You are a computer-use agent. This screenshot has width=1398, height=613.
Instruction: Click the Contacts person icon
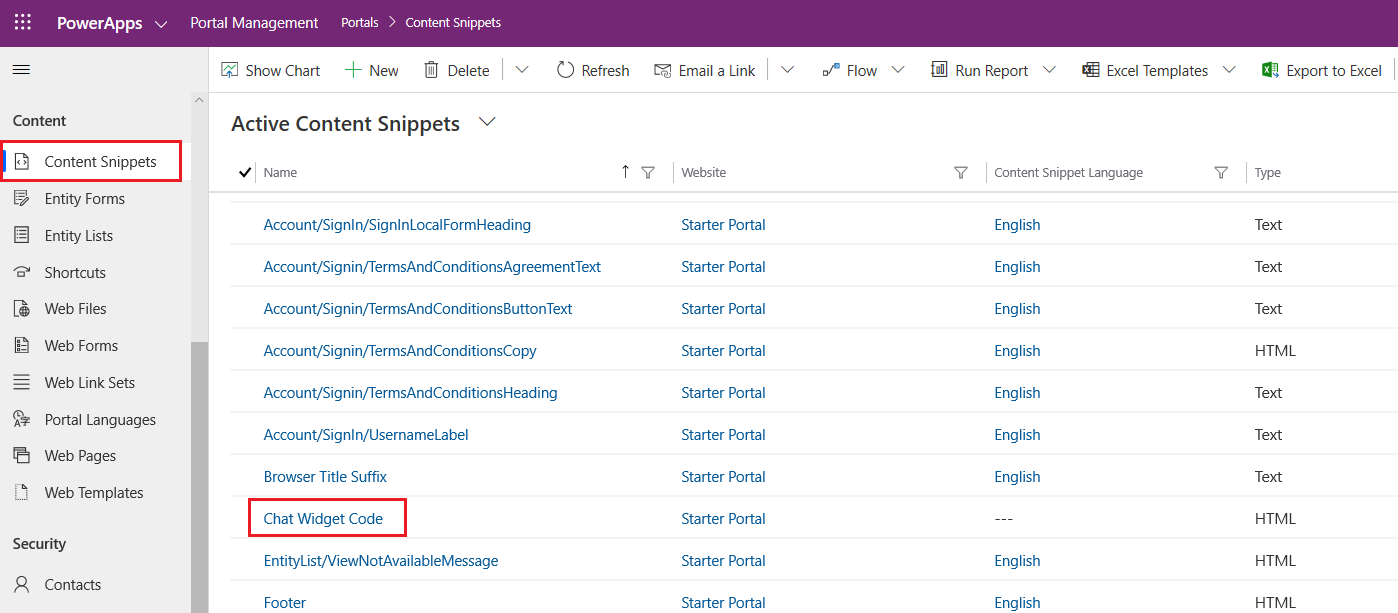(x=22, y=585)
